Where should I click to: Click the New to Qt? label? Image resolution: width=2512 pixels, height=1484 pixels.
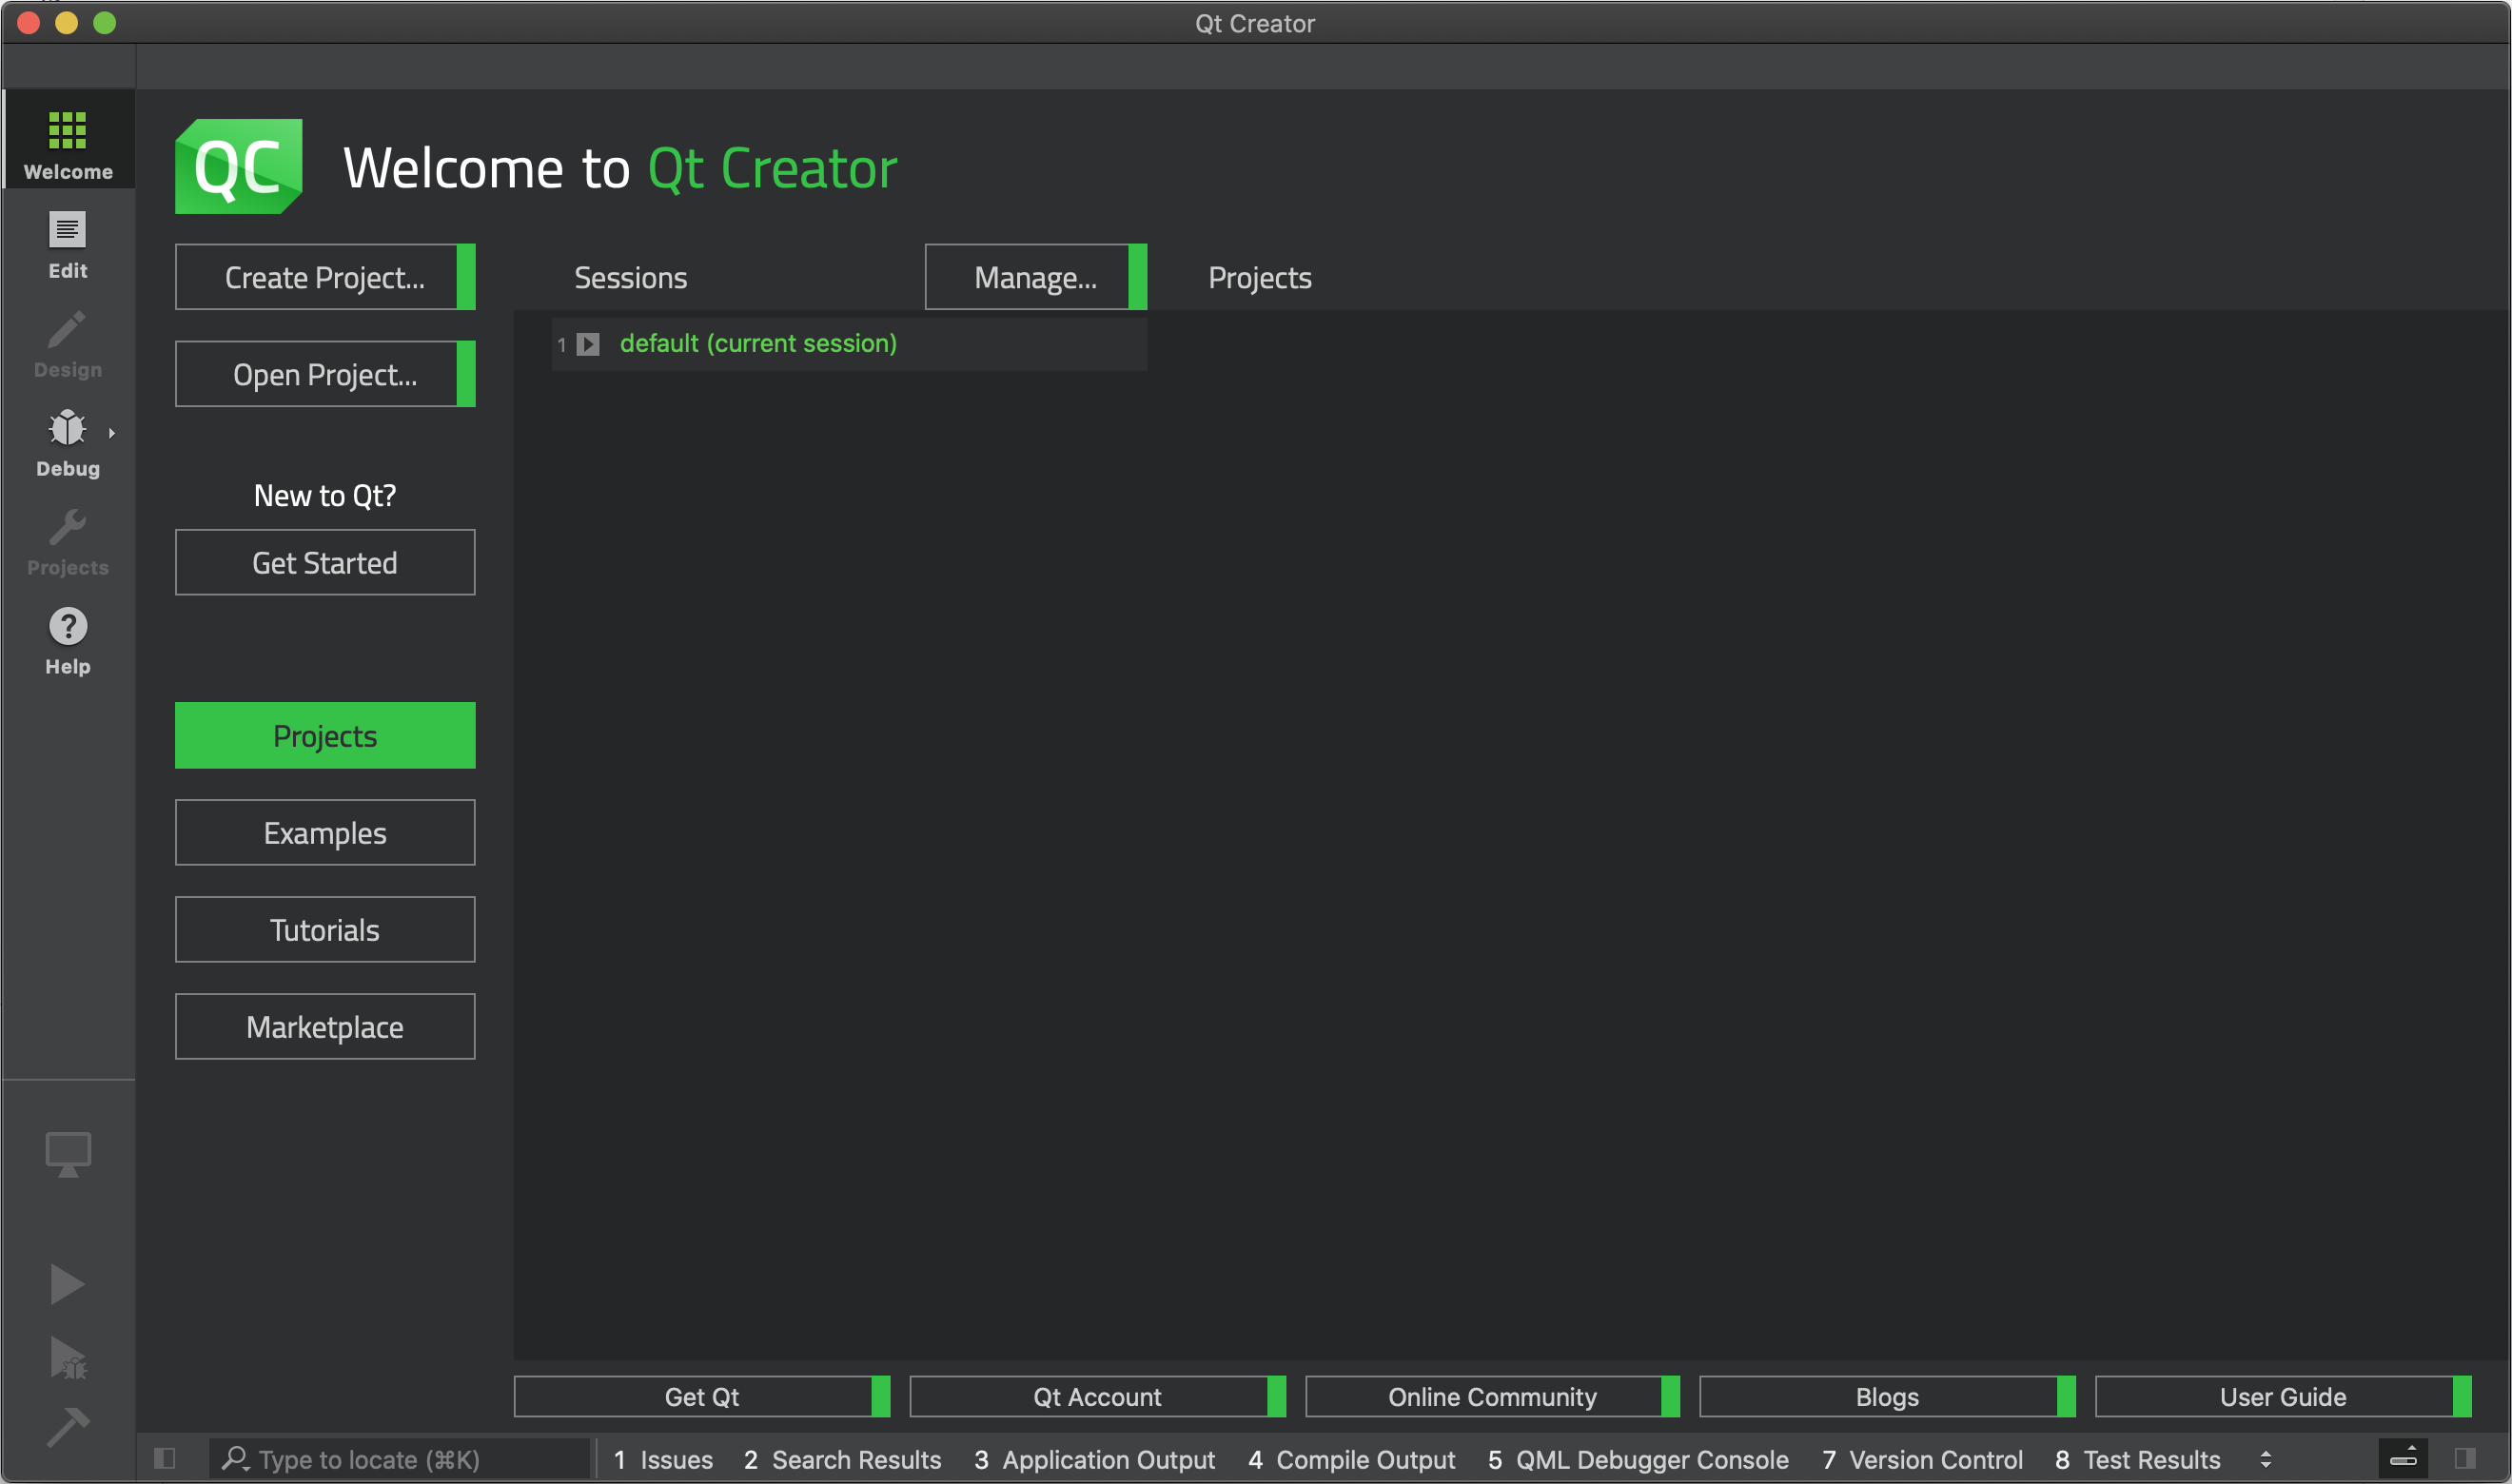click(325, 495)
